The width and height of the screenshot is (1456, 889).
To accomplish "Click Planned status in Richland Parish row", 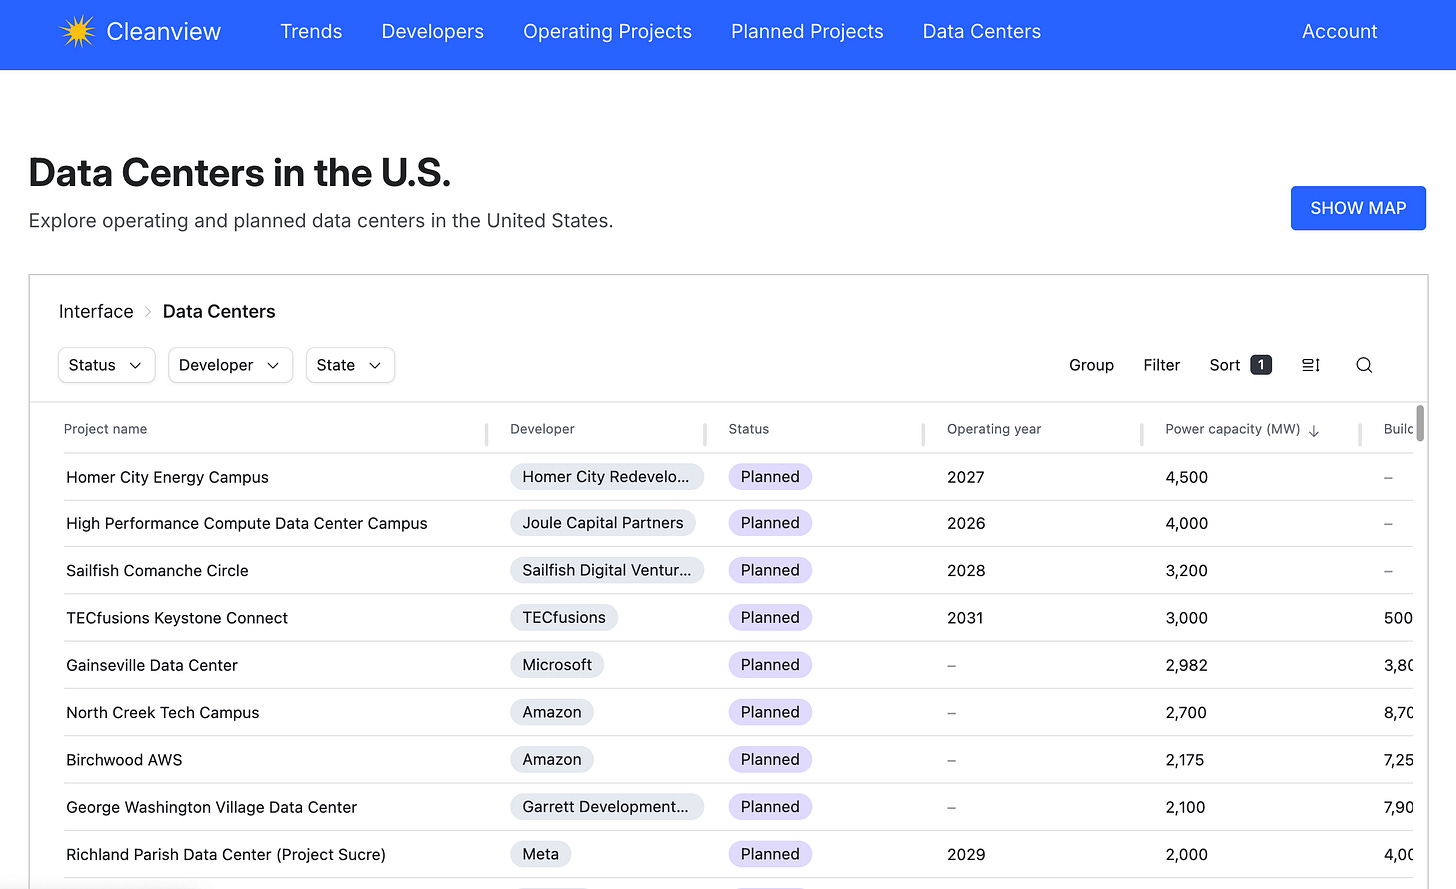I will 770,854.
